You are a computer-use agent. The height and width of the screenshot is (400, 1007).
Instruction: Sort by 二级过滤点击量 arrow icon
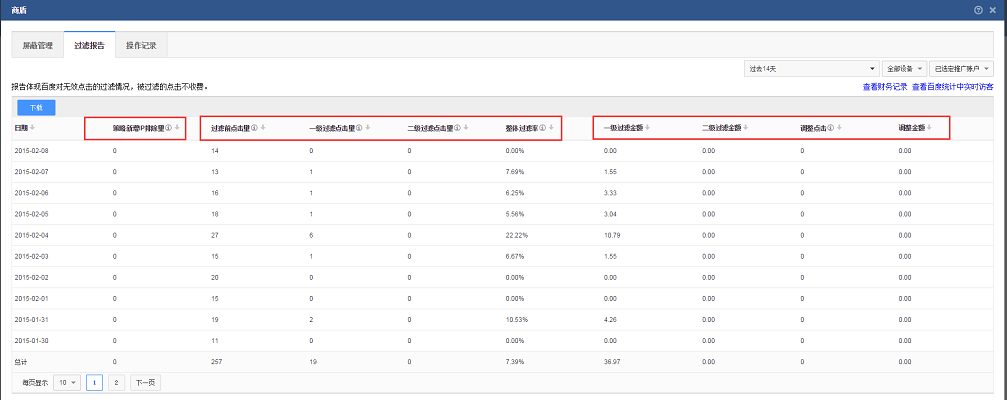(x=466, y=128)
